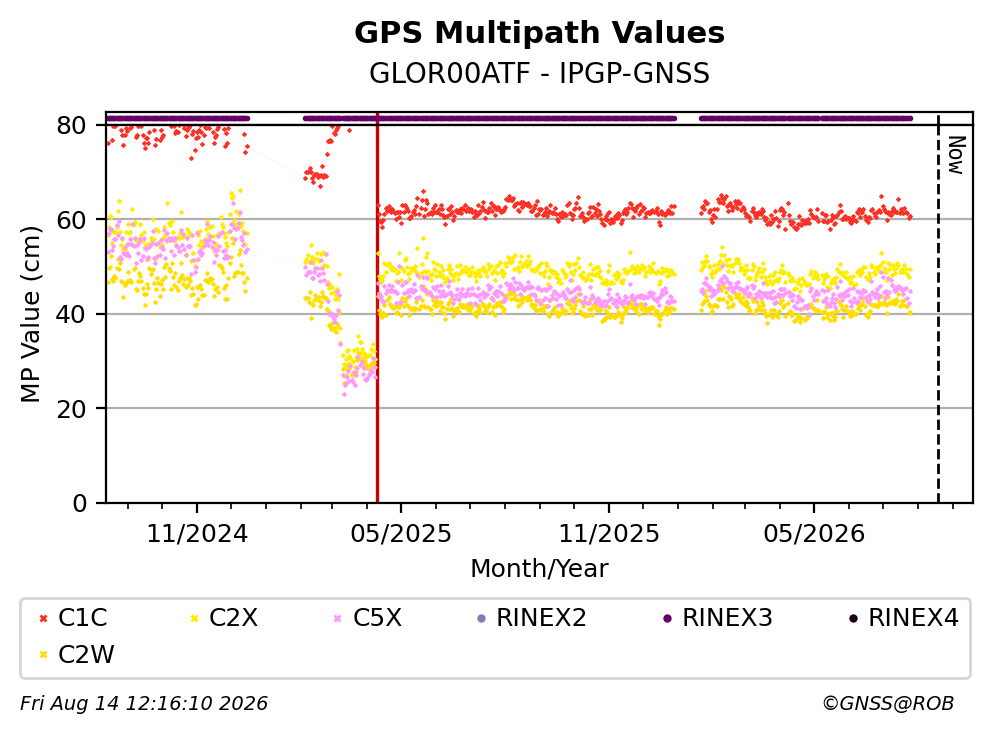Click the 05/2026 x-axis tick label

click(x=814, y=534)
